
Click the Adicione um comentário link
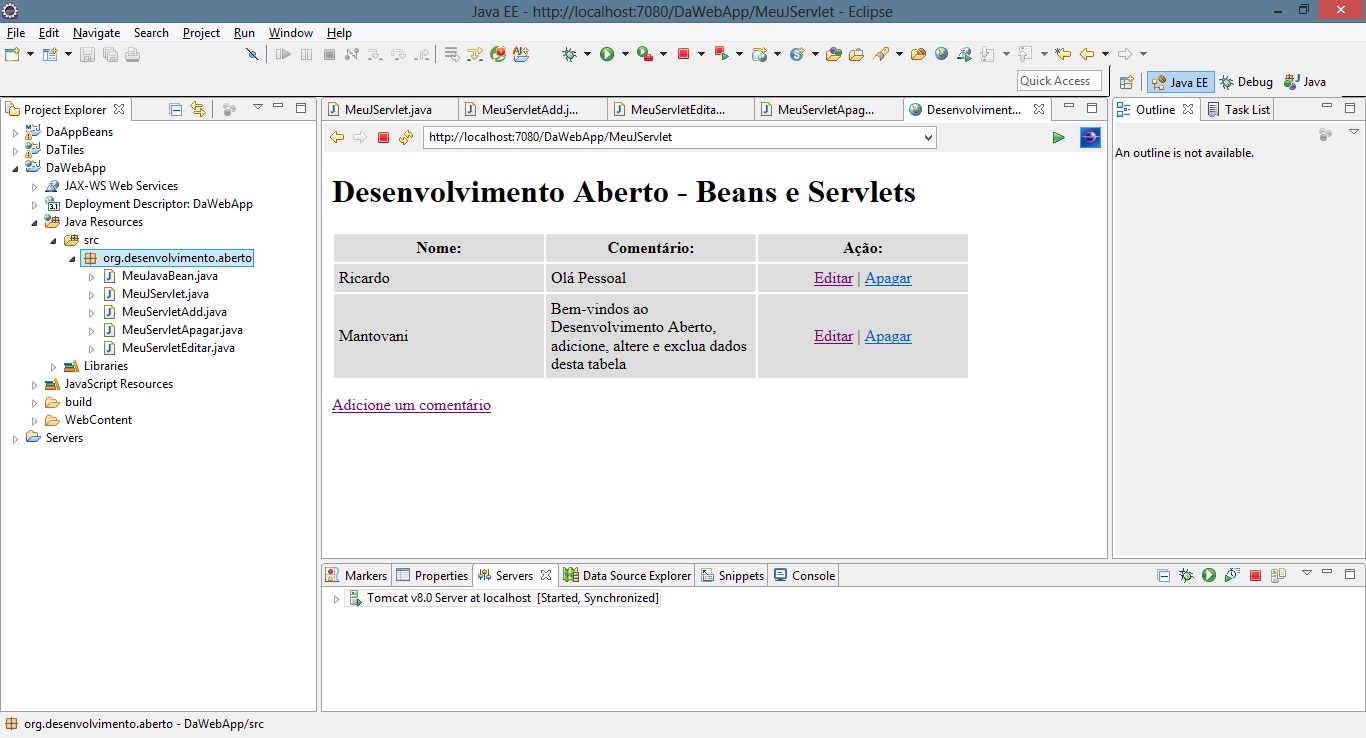[411, 405]
